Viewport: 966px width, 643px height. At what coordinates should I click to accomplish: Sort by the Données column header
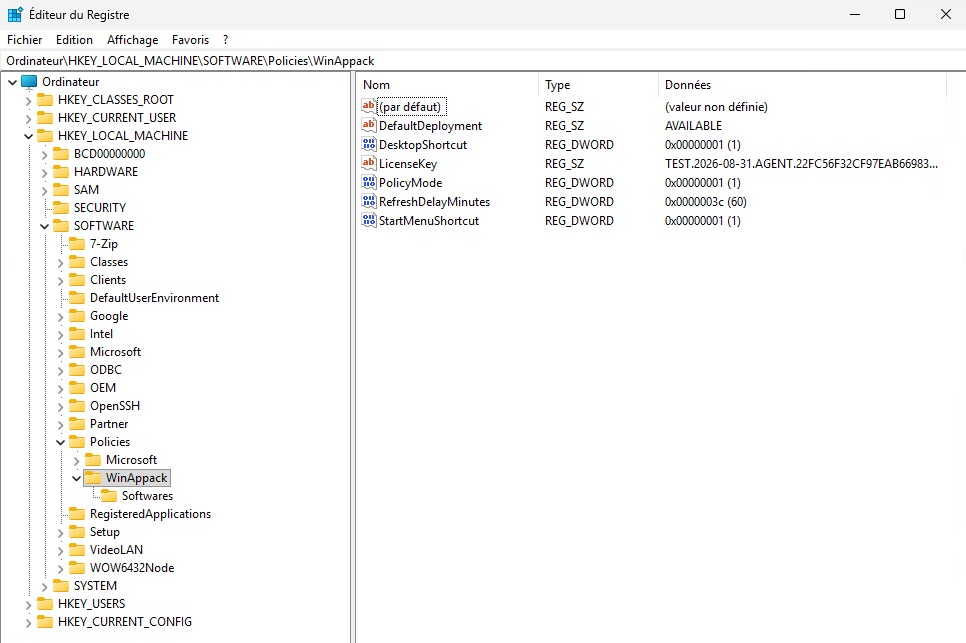(802, 85)
